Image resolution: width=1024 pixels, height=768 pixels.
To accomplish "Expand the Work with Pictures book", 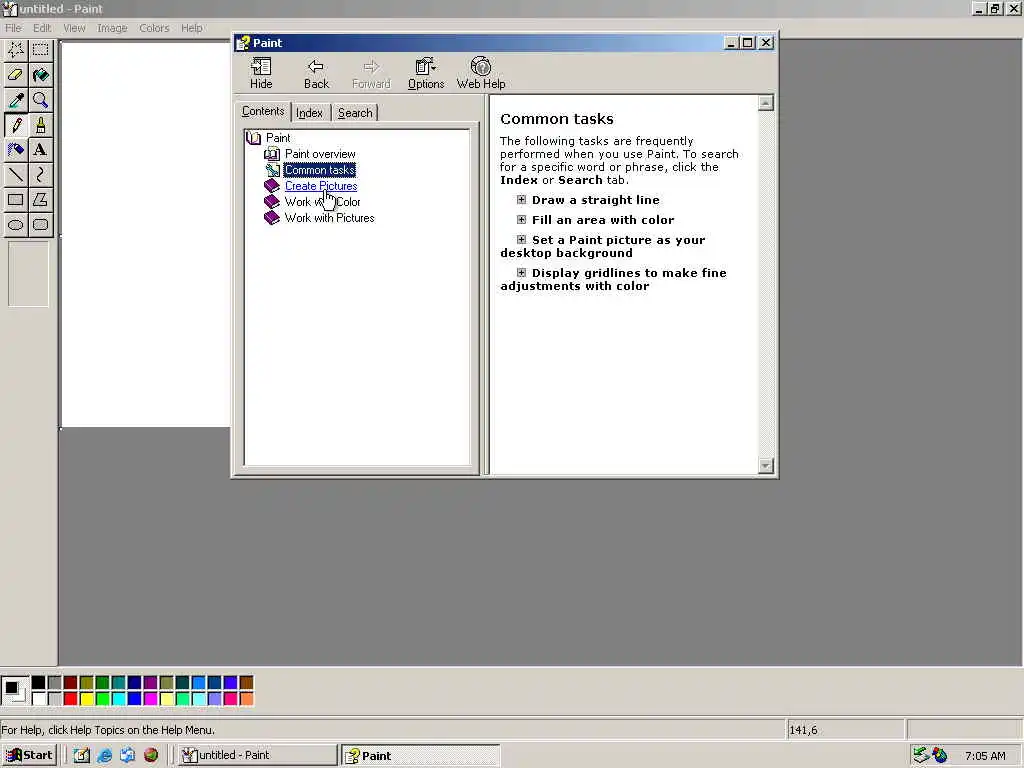I will tap(329, 218).
